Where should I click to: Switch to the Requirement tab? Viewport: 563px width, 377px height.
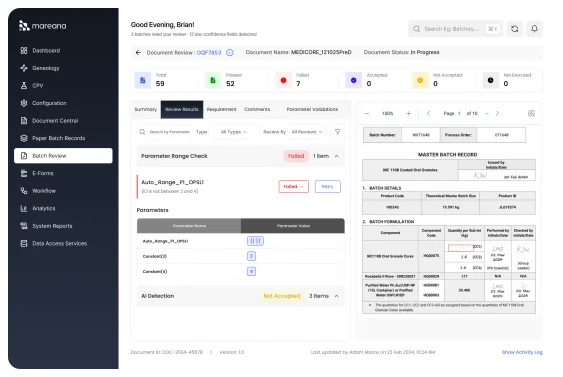point(222,109)
